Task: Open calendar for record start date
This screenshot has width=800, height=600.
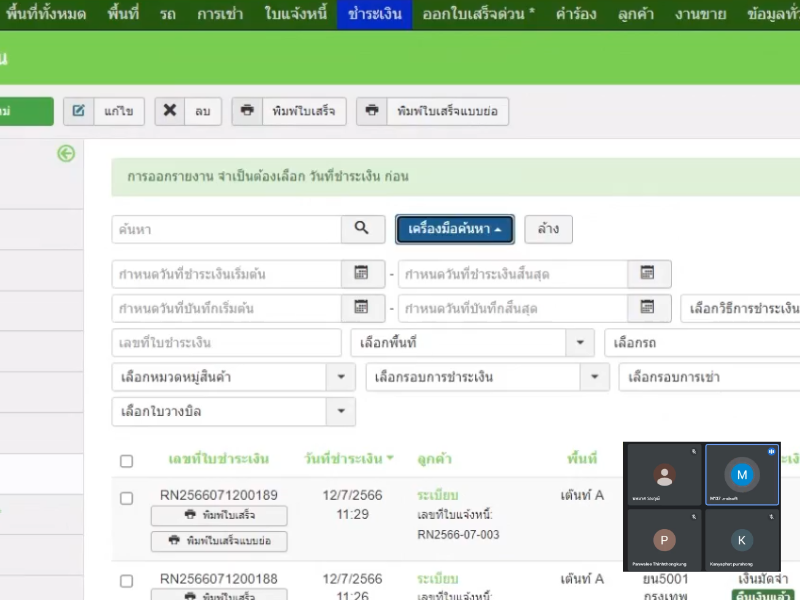Action: click(x=362, y=308)
